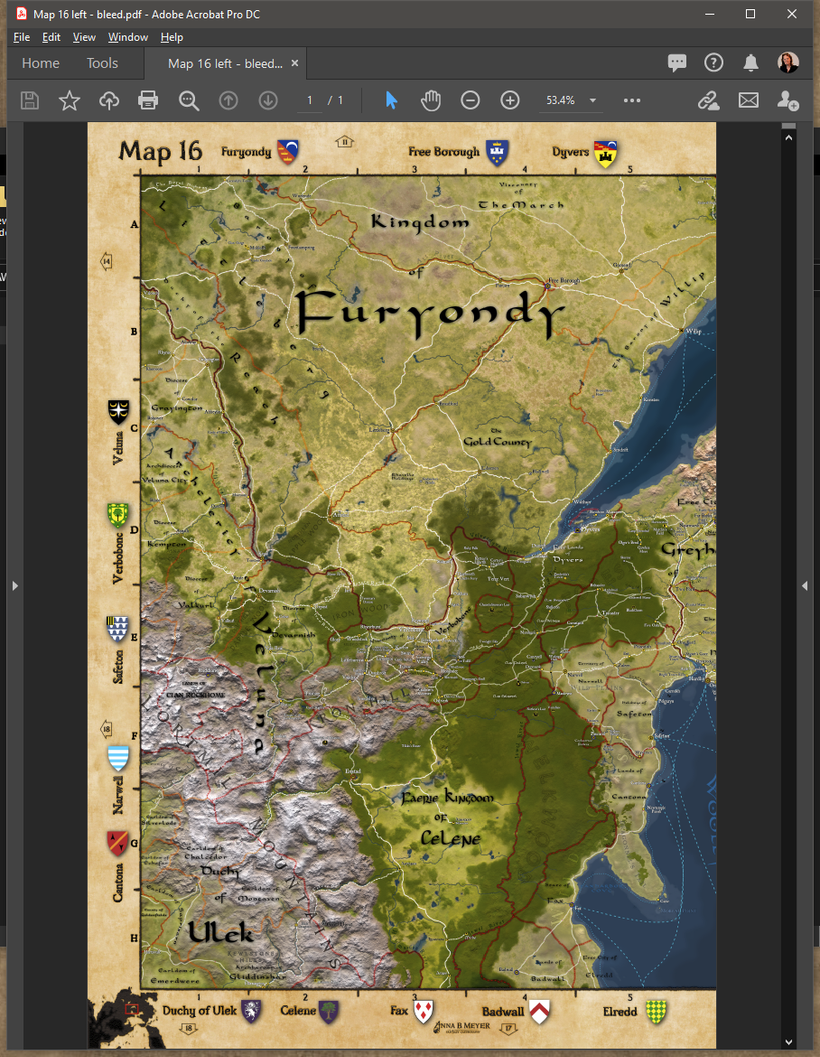Send file by email envelope icon
The image size is (820, 1057).
pyautogui.click(x=748, y=100)
